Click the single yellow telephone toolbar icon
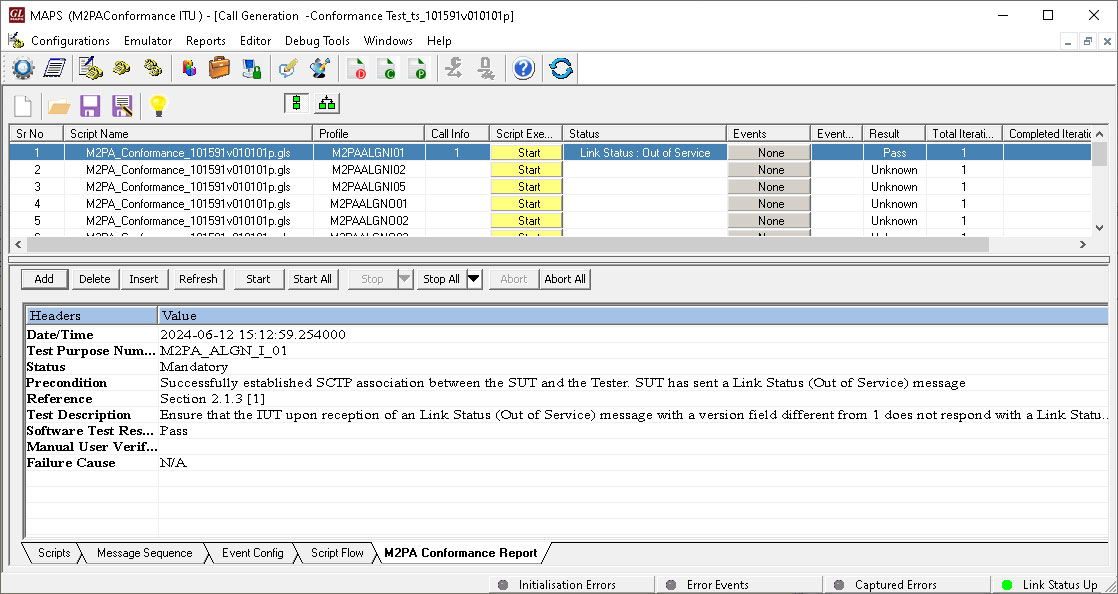Viewport: 1118px width, 594px height. click(x=122, y=68)
